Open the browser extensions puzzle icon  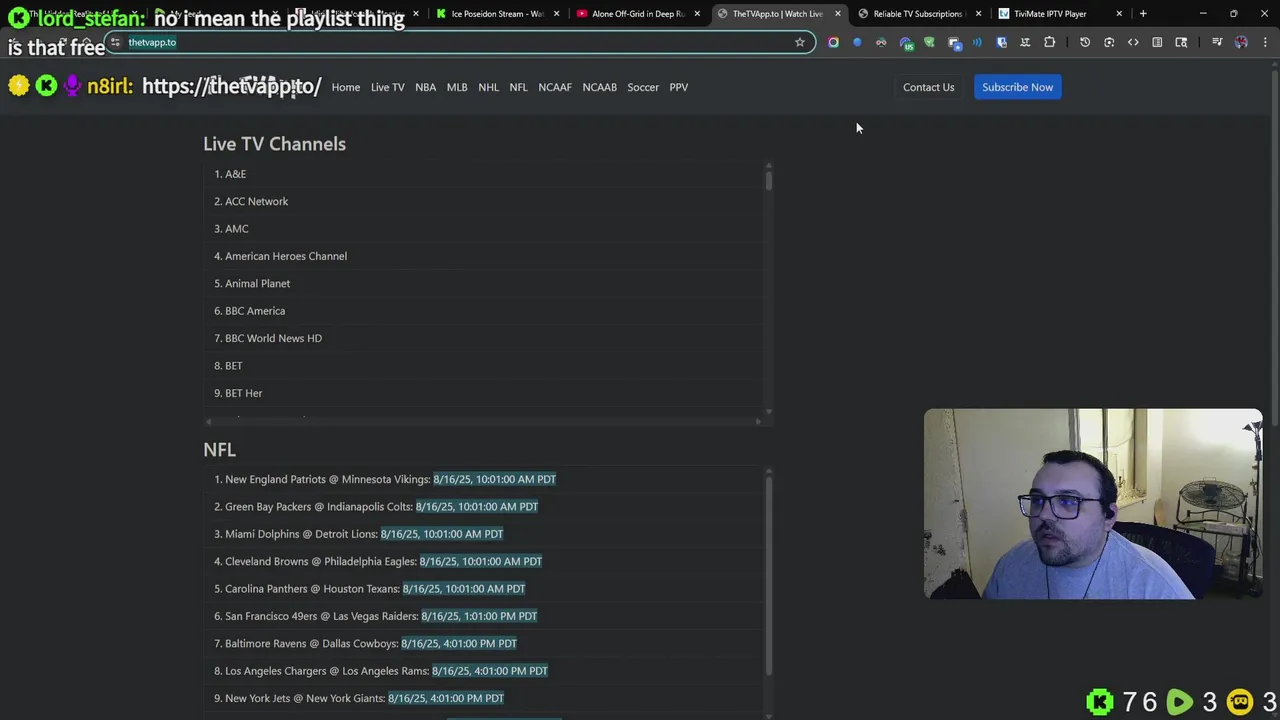click(1049, 42)
